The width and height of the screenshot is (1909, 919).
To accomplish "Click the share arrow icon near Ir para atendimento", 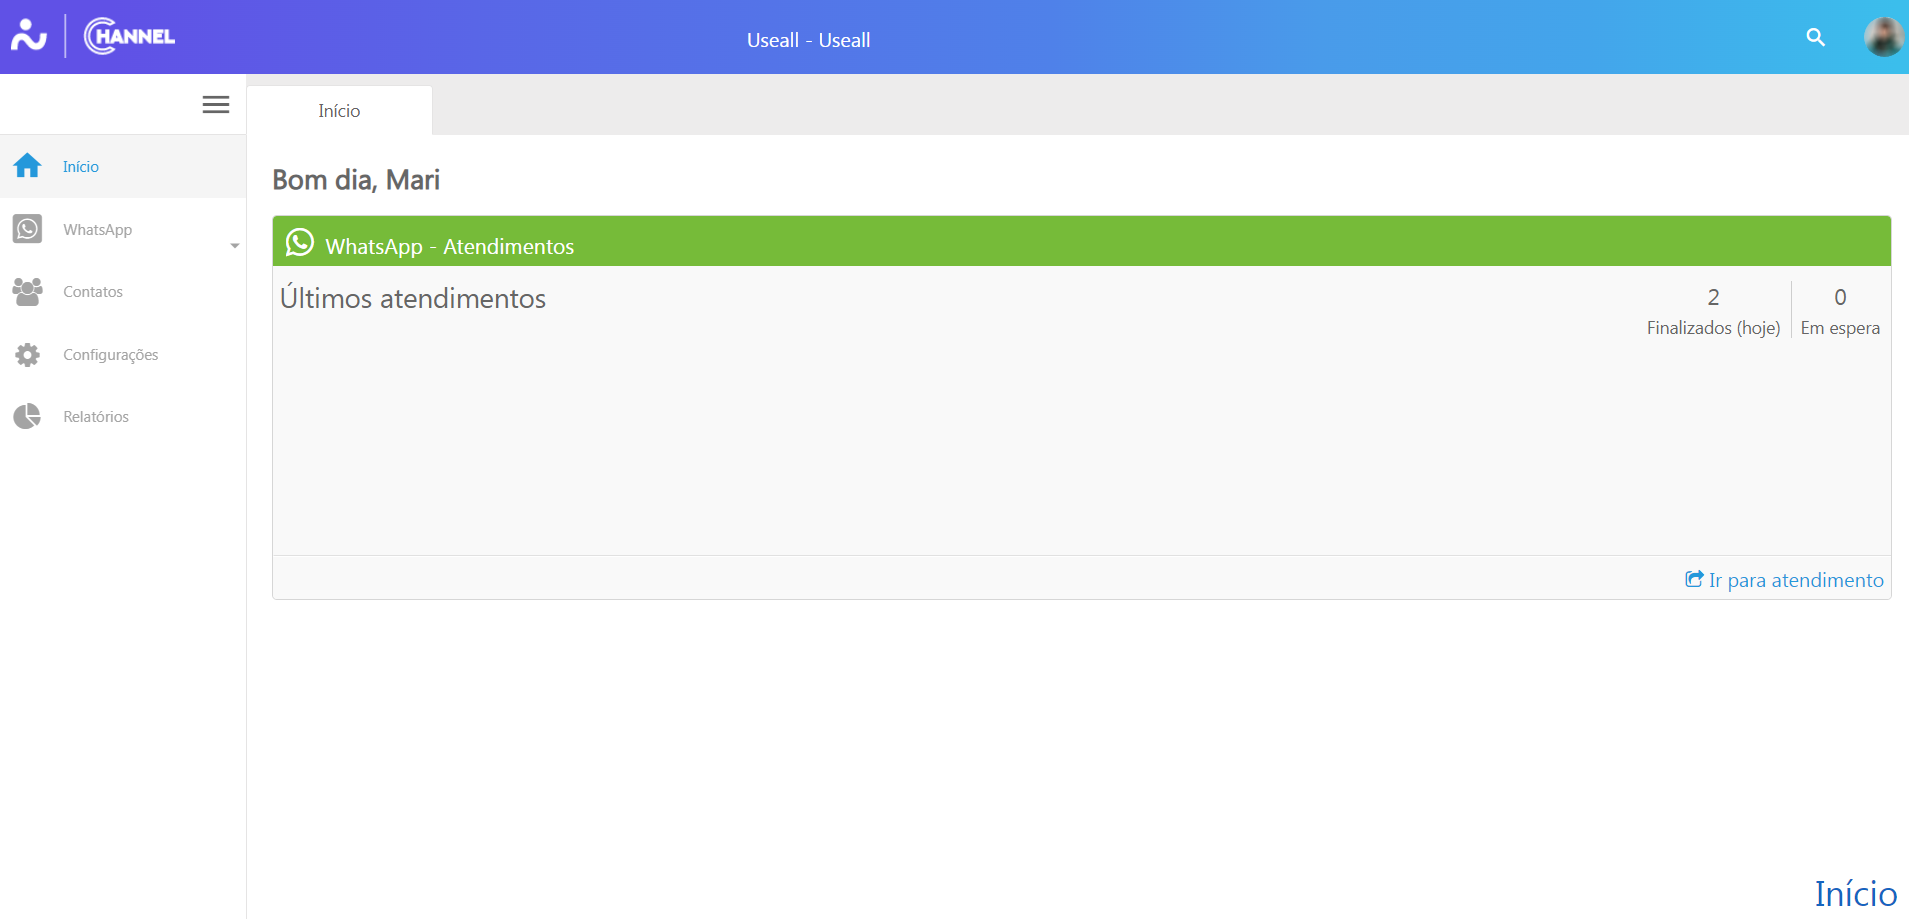I will 1694,579.
